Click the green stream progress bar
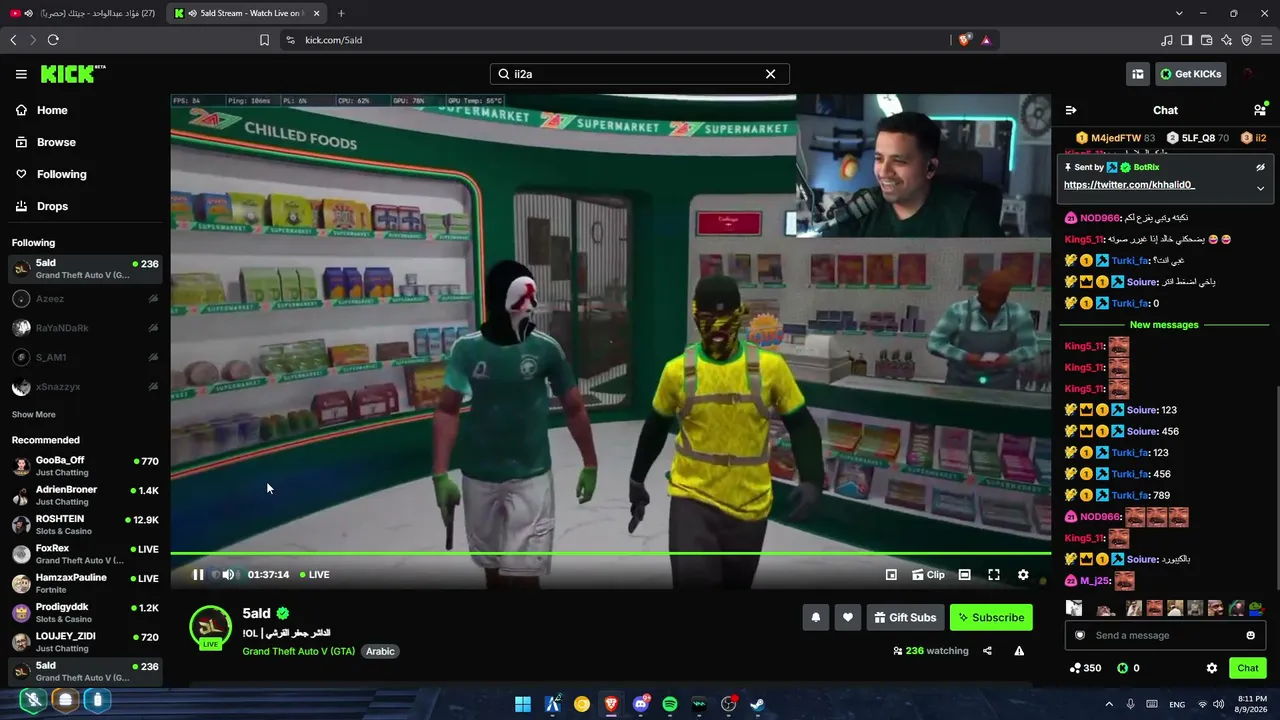The width and height of the screenshot is (1280, 720). pyautogui.click(x=610, y=553)
